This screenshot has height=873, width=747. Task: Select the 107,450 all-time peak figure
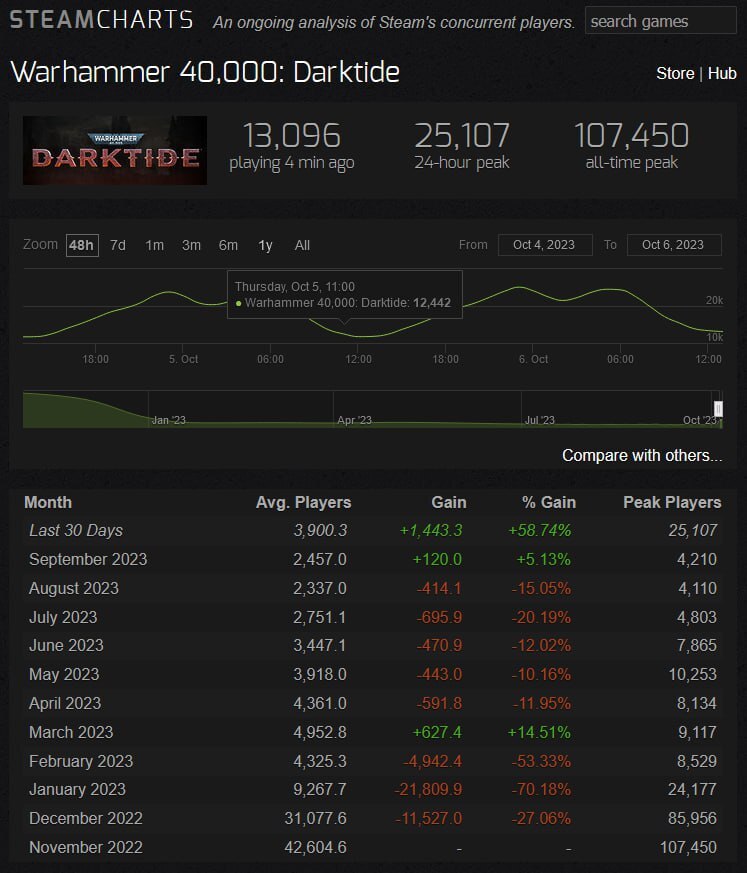tap(631, 136)
